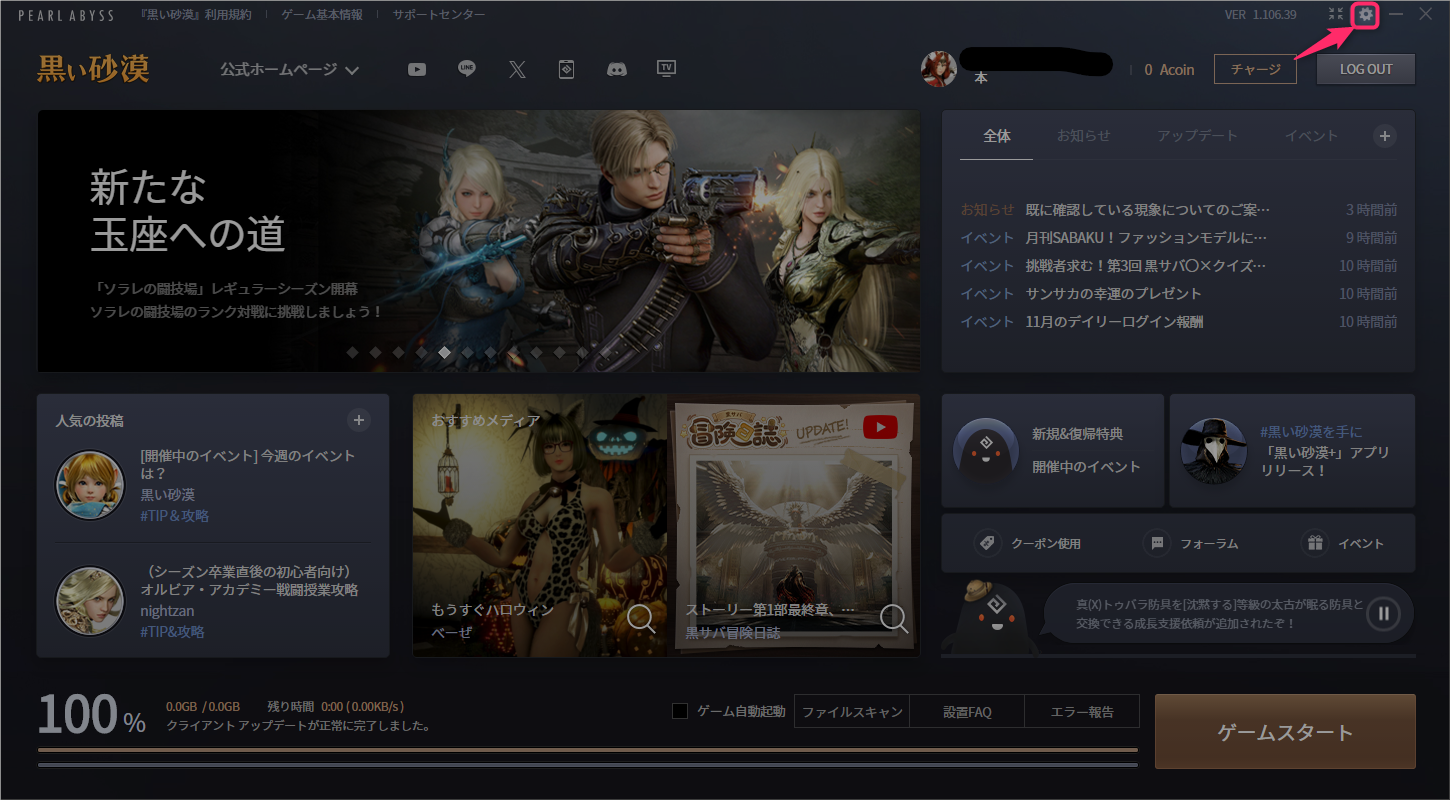Switch to the アップデート tab
The height and width of the screenshot is (800, 1450).
coord(1197,136)
